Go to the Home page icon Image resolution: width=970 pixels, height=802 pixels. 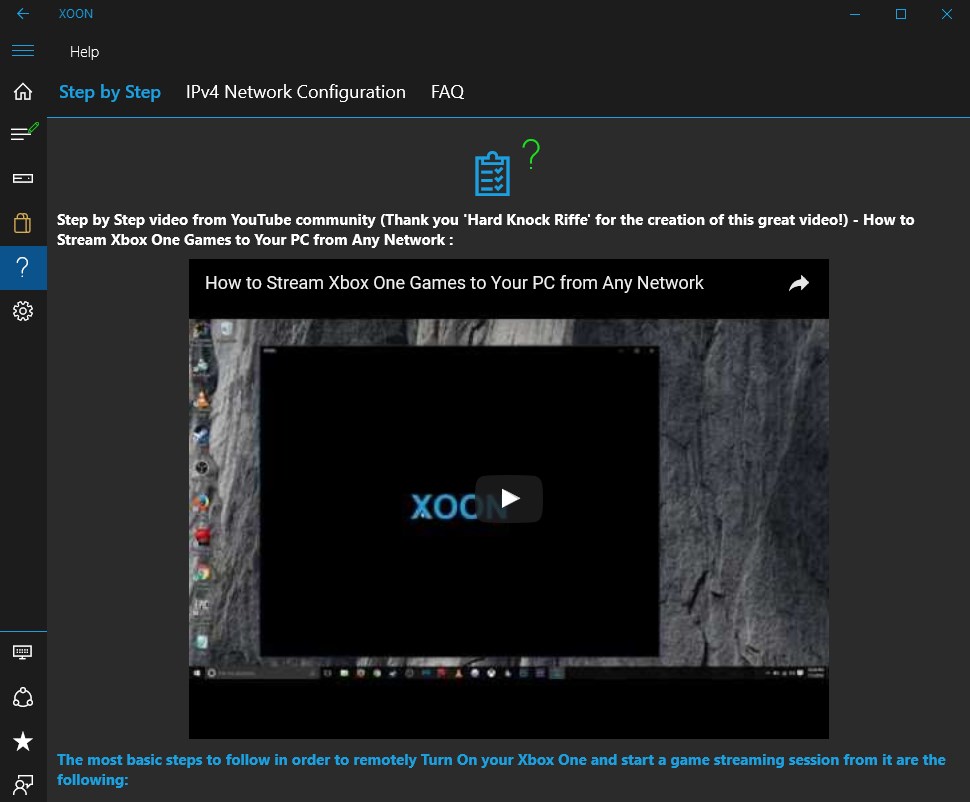pyautogui.click(x=23, y=92)
